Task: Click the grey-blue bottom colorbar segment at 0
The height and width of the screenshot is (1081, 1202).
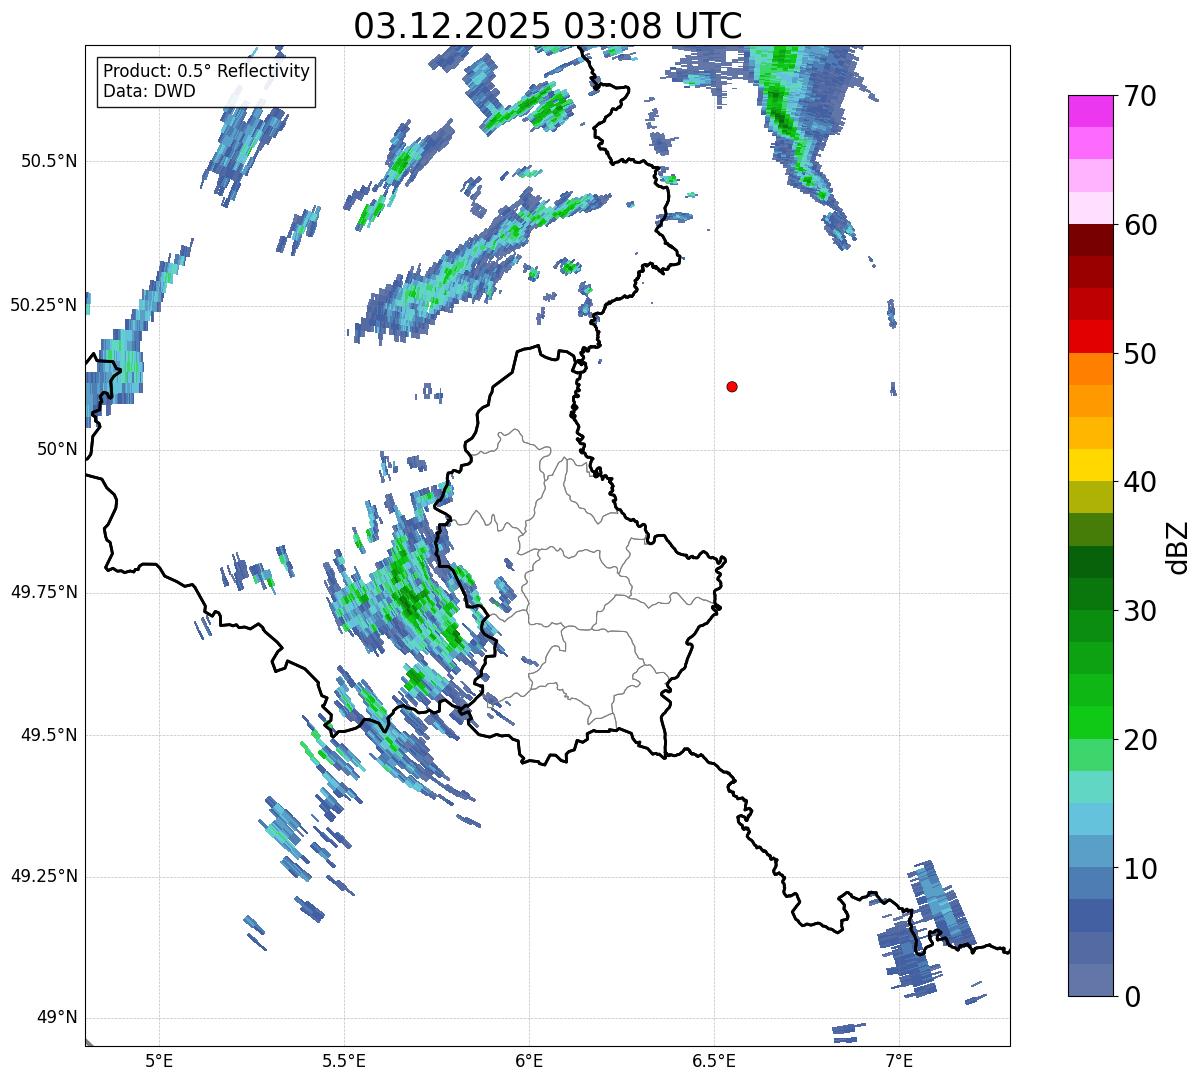Action: coord(1091,980)
